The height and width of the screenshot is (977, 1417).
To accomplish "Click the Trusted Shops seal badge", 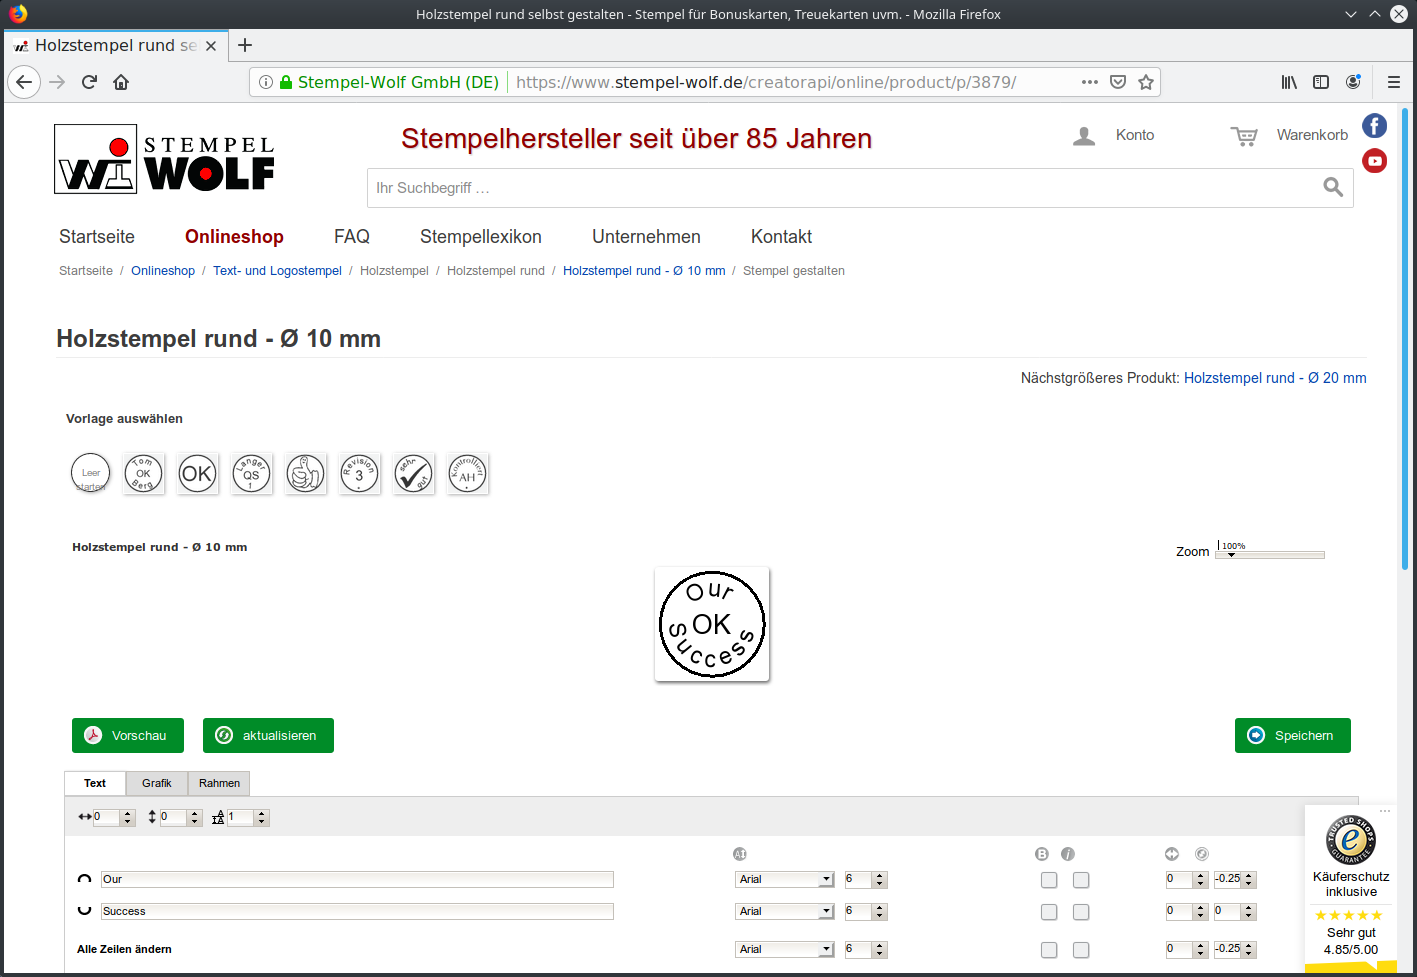I will pyautogui.click(x=1351, y=839).
